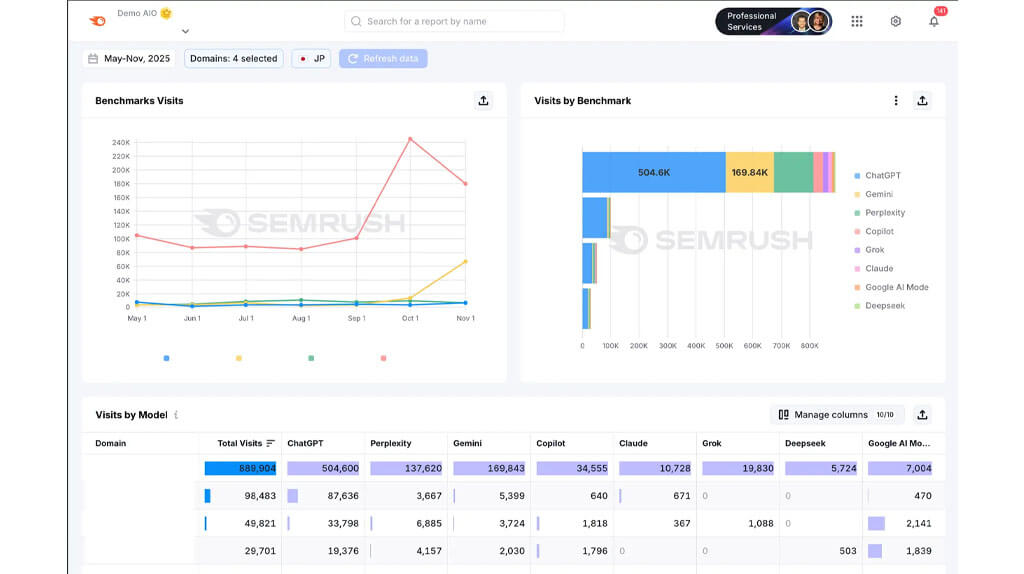Expand the Demo AIO project dropdown
The height and width of the screenshot is (574, 1024).
(185, 31)
